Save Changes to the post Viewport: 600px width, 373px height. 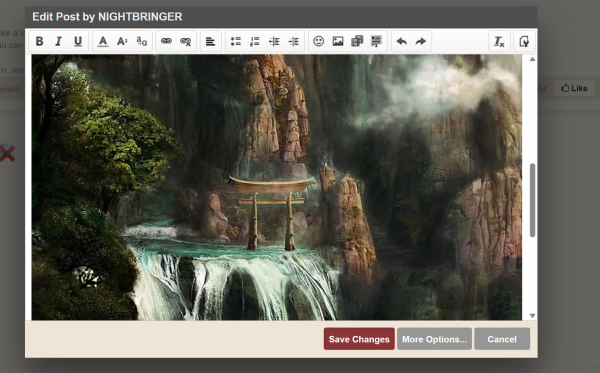[x=359, y=339]
